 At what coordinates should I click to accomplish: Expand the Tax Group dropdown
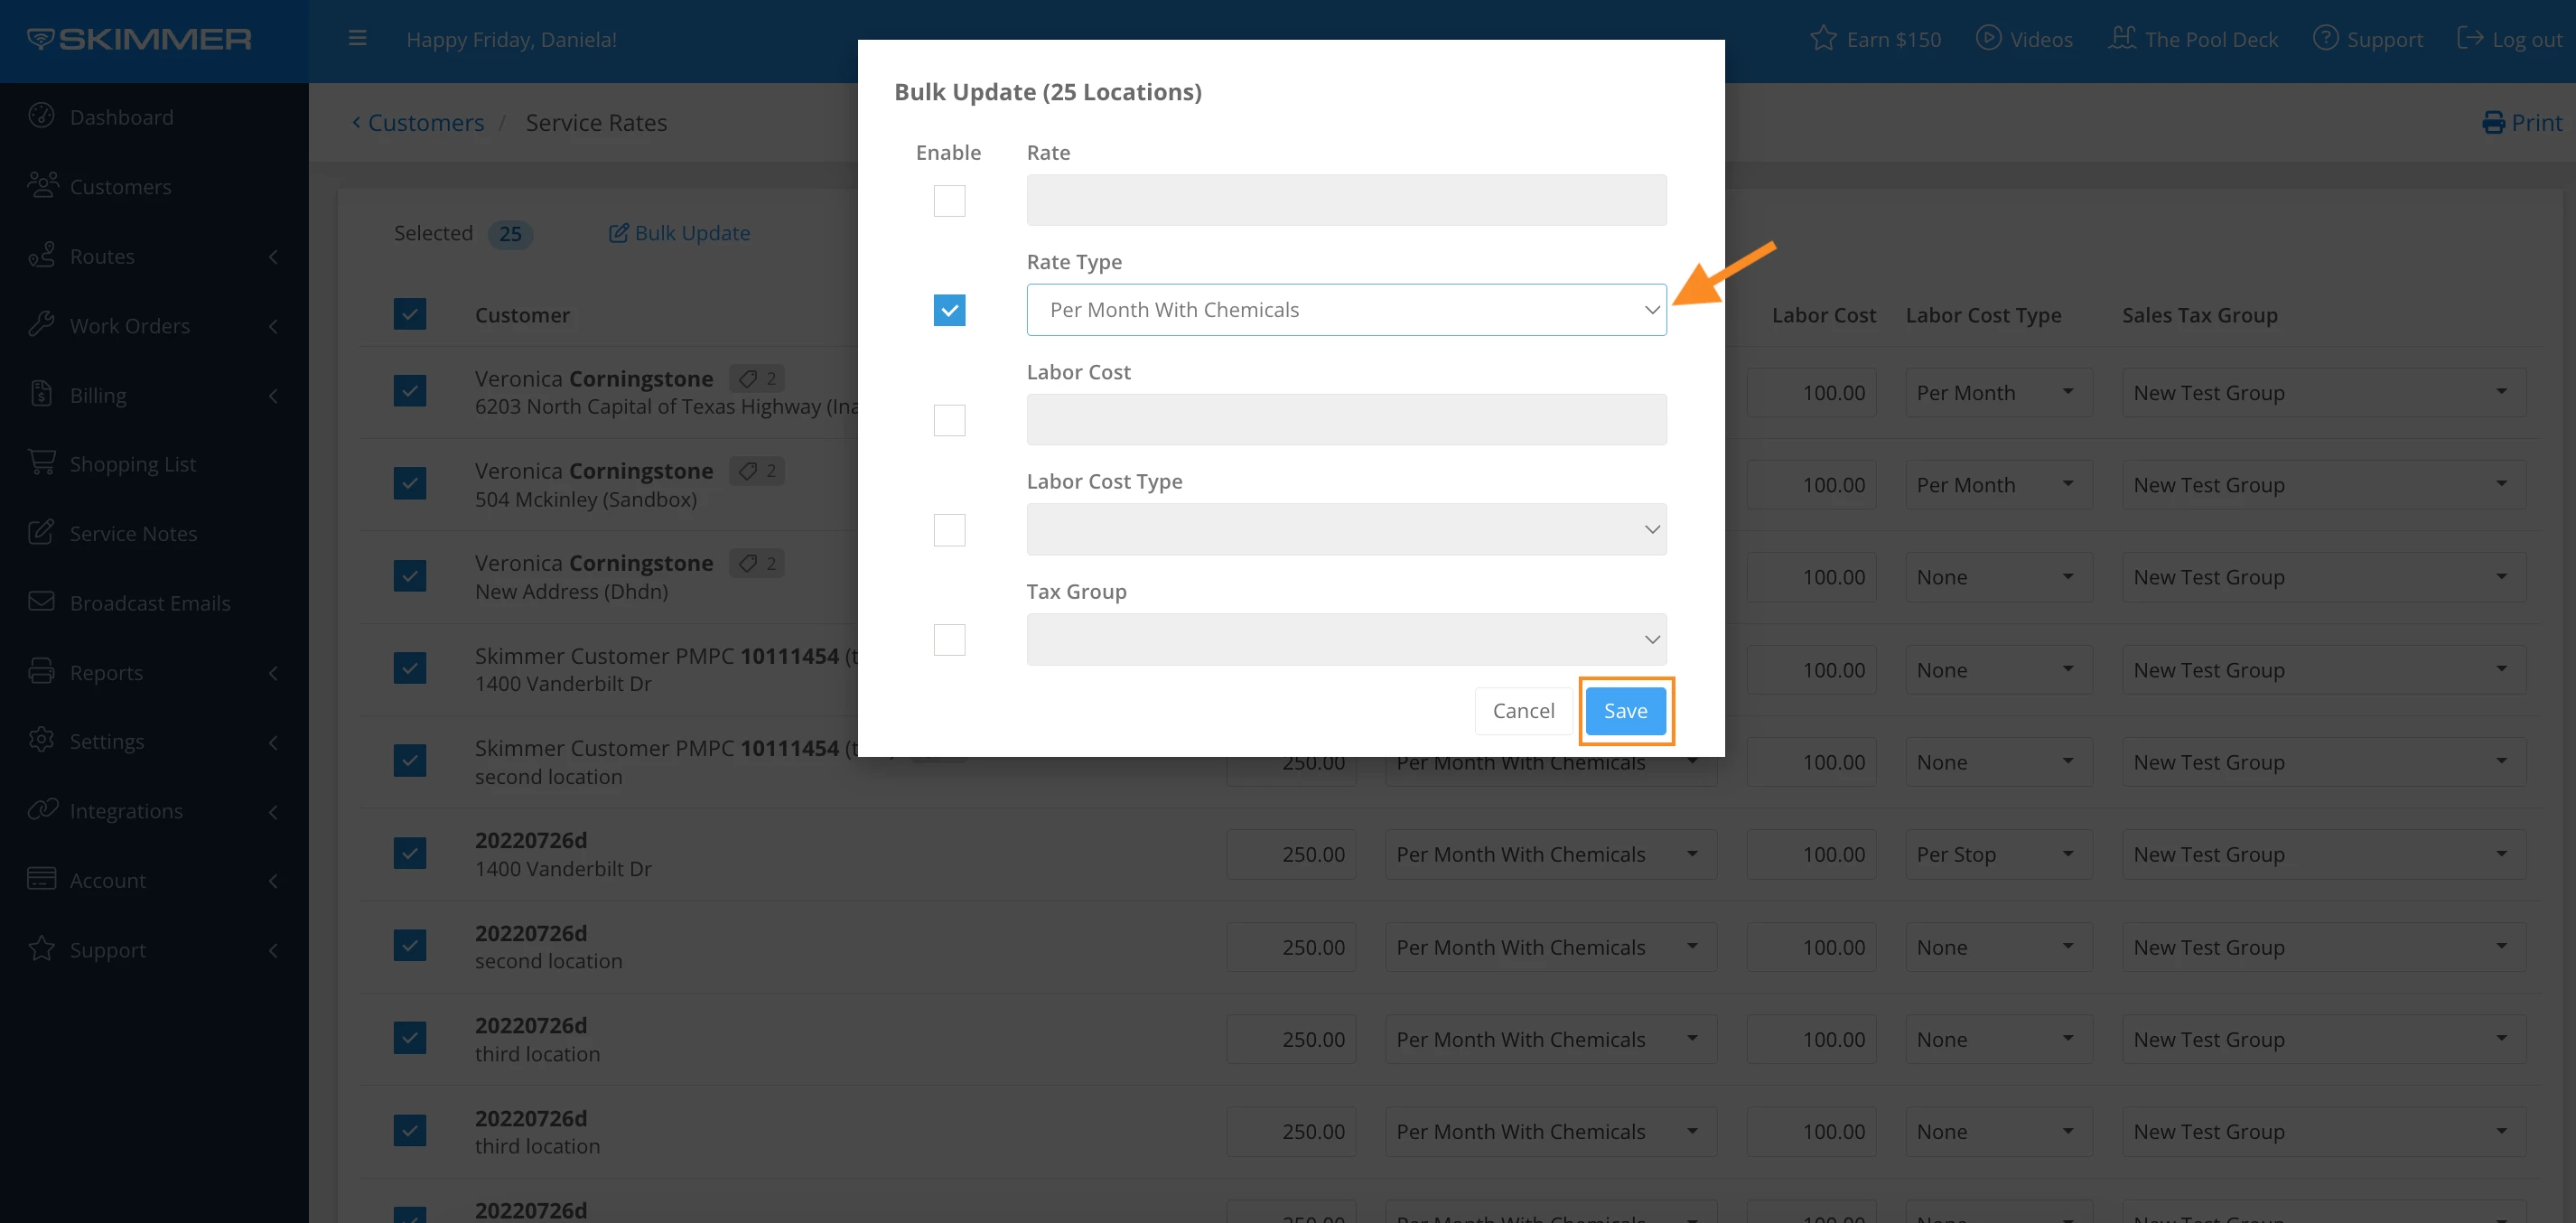tap(1345, 639)
